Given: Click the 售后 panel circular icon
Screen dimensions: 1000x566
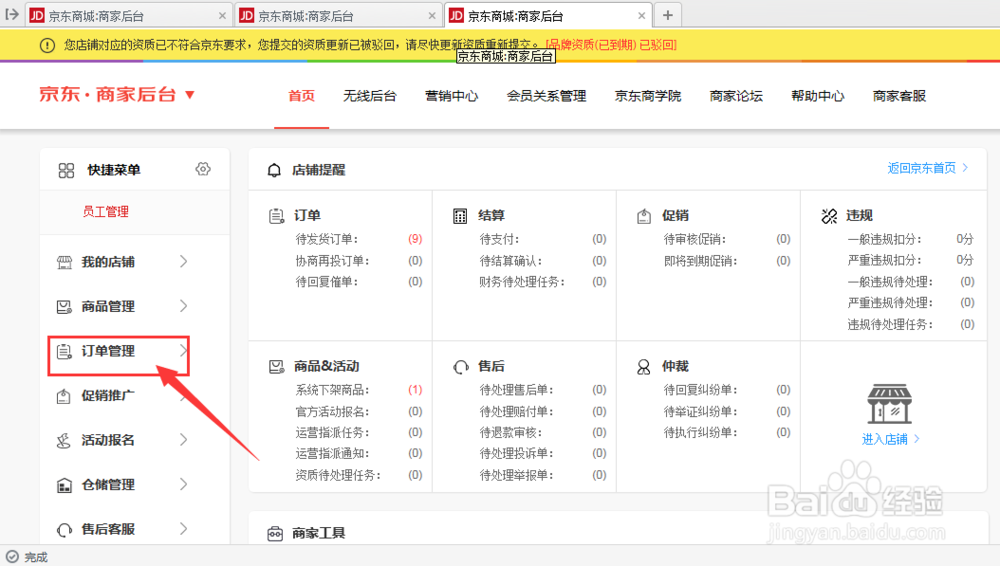Looking at the screenshot, I should click(460, 367).
